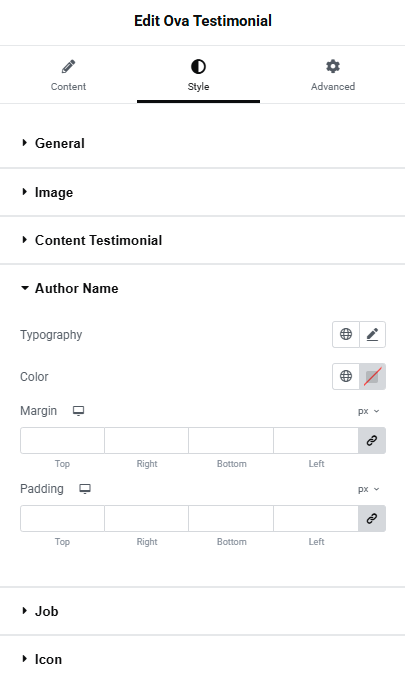The width and height of the screenshot is (405, 679).
Task: Toggle the Padding link values button
Action: (x=372, y=518)
